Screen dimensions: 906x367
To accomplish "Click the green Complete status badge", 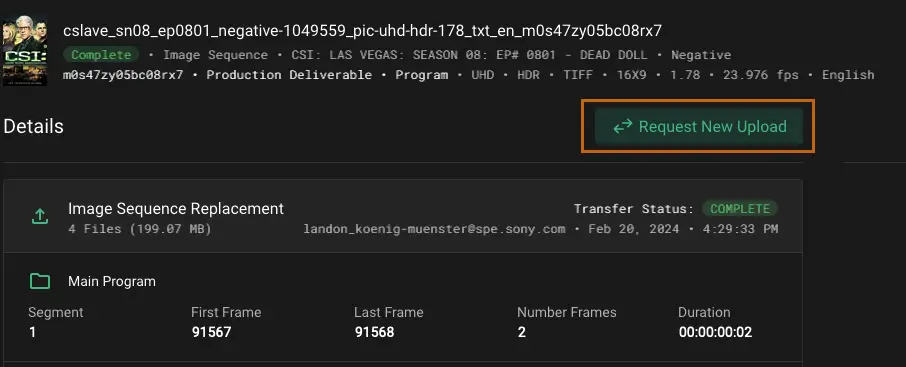I will coord(101,55).
